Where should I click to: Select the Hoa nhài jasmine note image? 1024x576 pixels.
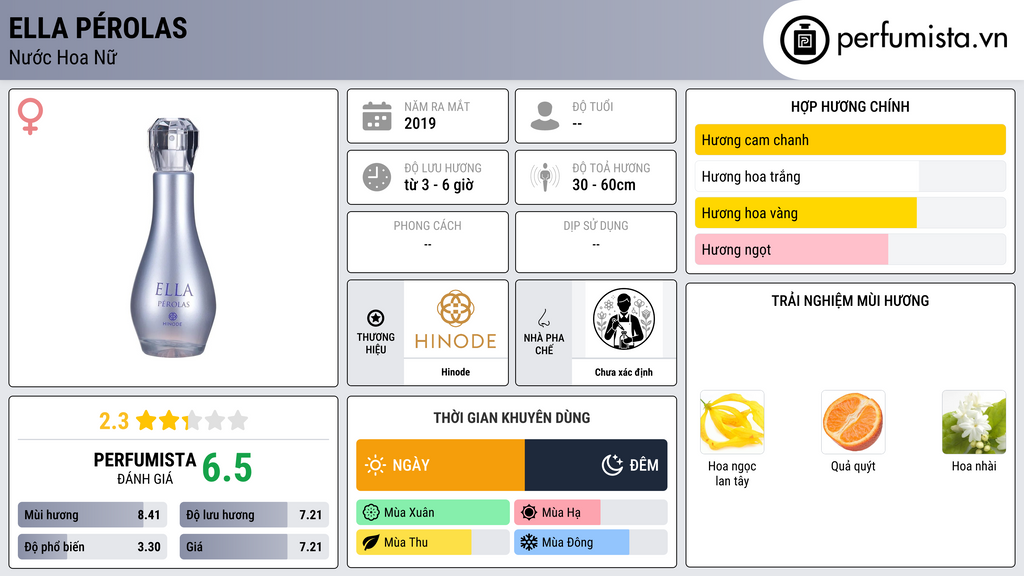(974, 422)
